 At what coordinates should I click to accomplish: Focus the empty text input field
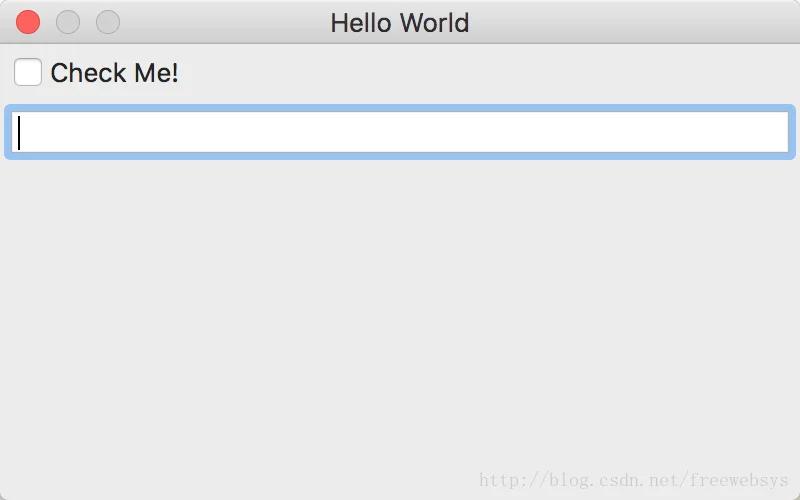coord(400,132)
